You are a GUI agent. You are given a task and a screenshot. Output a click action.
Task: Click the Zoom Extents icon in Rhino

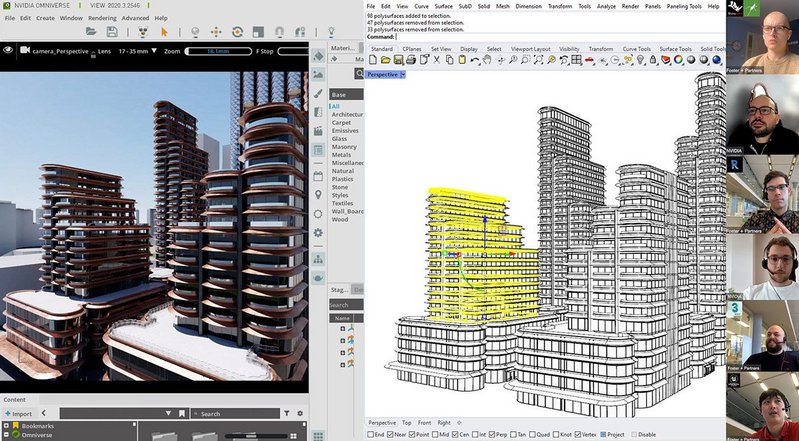[539, 60]
